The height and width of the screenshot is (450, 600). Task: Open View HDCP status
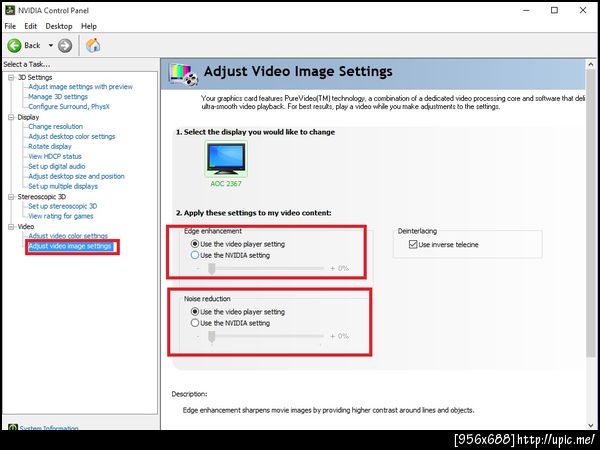click(55, 157)
